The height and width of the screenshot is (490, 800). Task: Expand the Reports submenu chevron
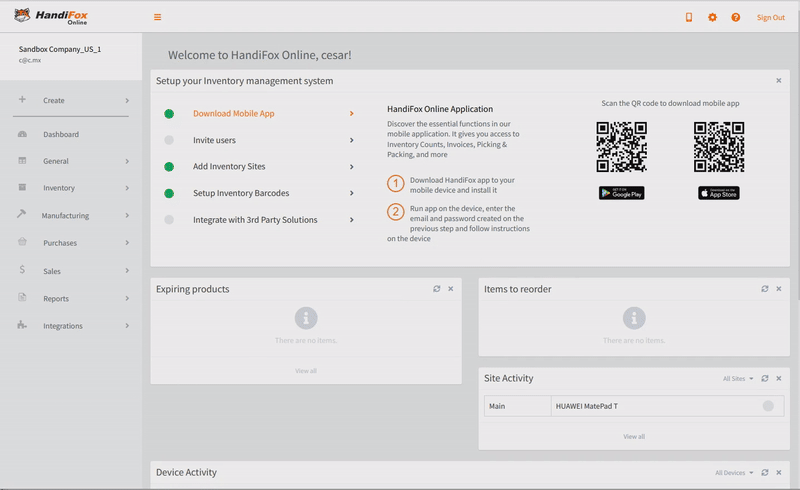(x=127, y=298)
